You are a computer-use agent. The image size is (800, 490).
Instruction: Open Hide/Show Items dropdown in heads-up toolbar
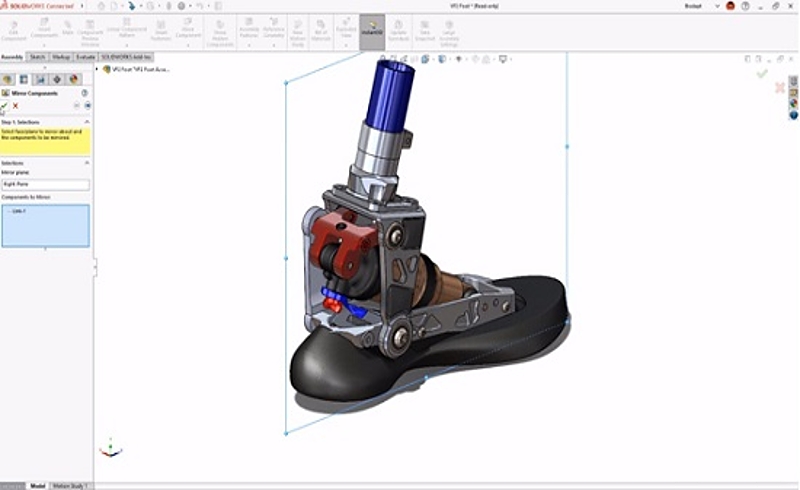[459, 59]
